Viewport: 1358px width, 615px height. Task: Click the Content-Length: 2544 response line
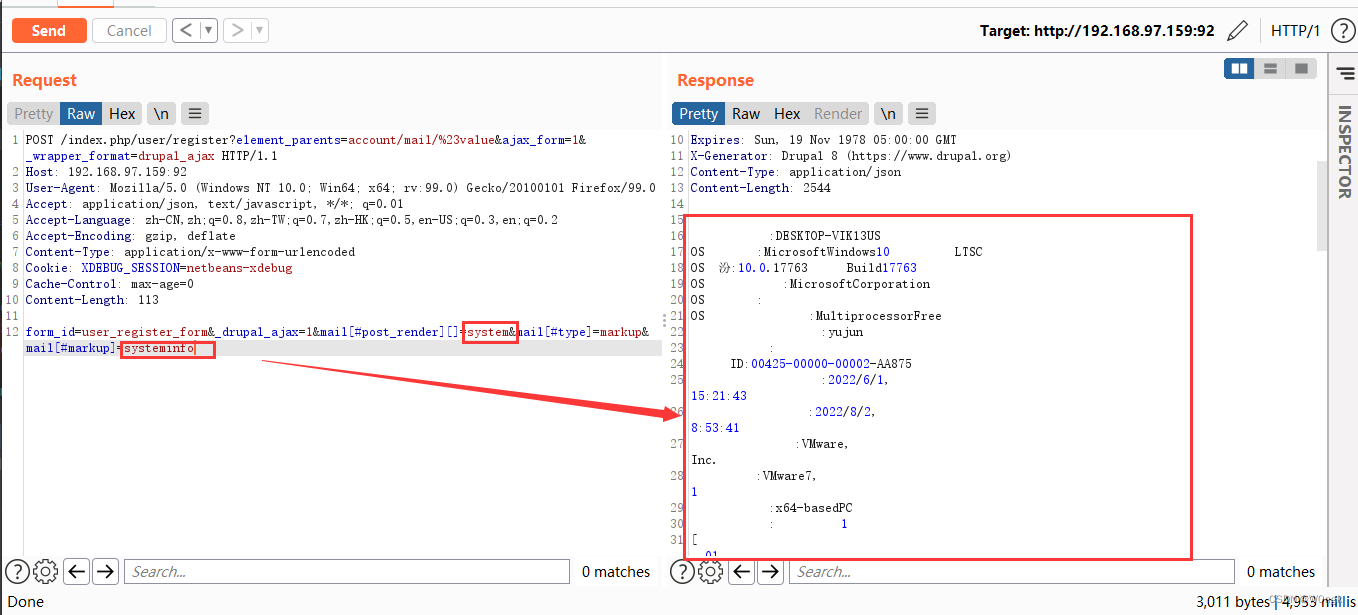[760, 188]
